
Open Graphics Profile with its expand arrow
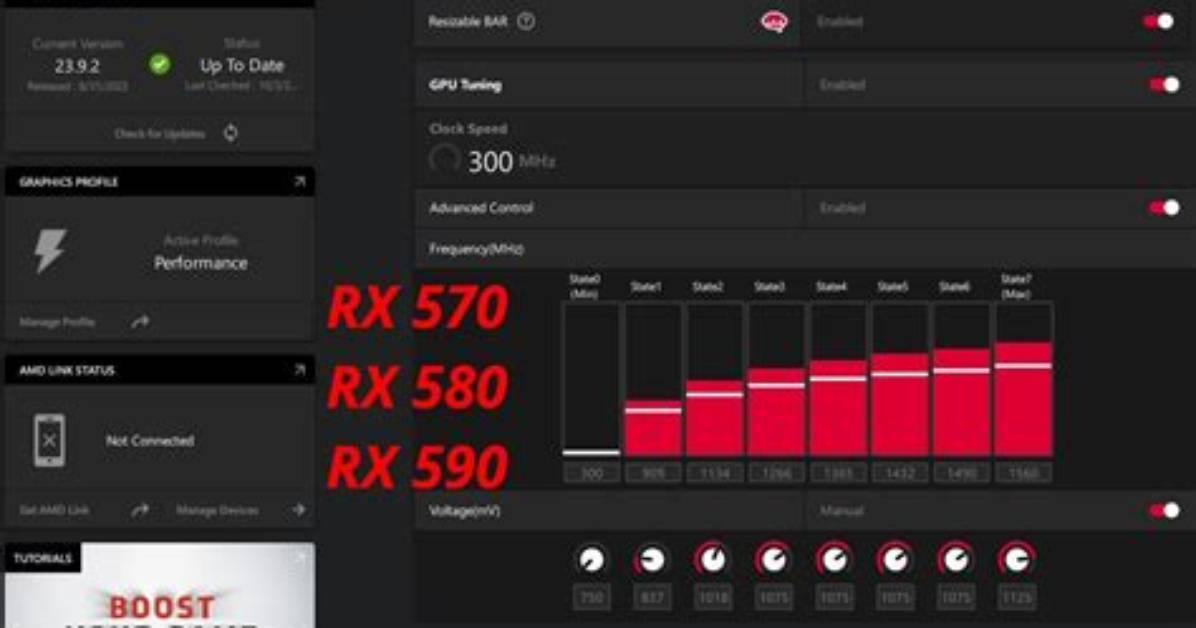pos(299,182)
